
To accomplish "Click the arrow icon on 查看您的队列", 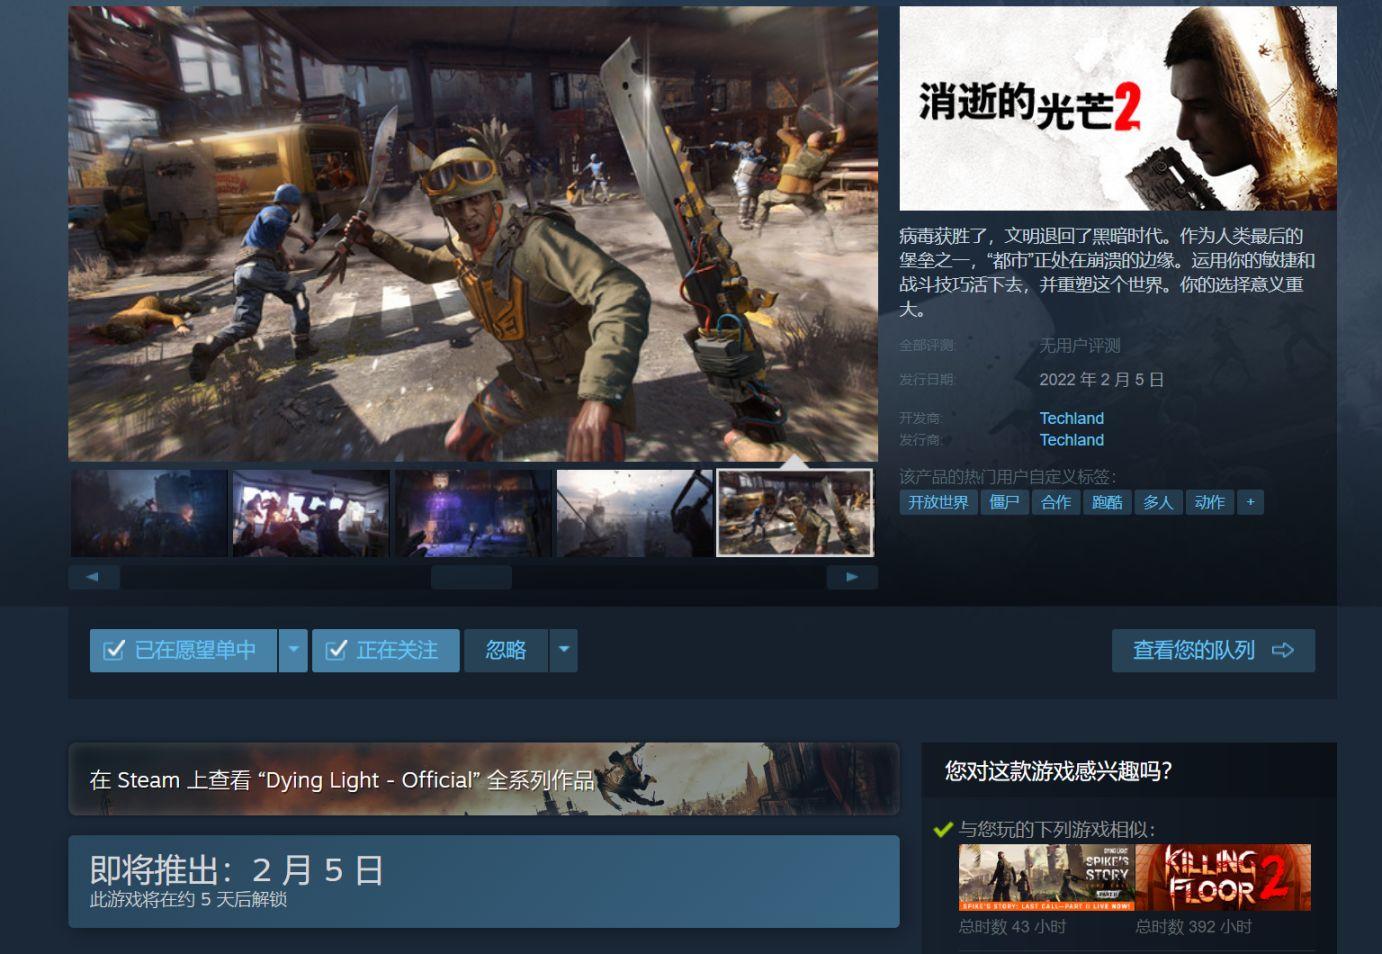I will pyautogui.click(x=1282, y=651).
